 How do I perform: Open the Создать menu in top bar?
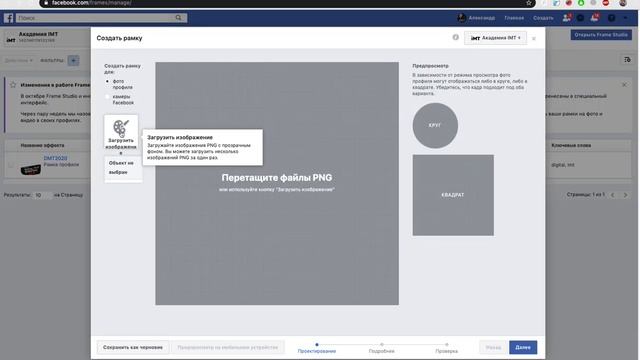(x=543, y=18)
